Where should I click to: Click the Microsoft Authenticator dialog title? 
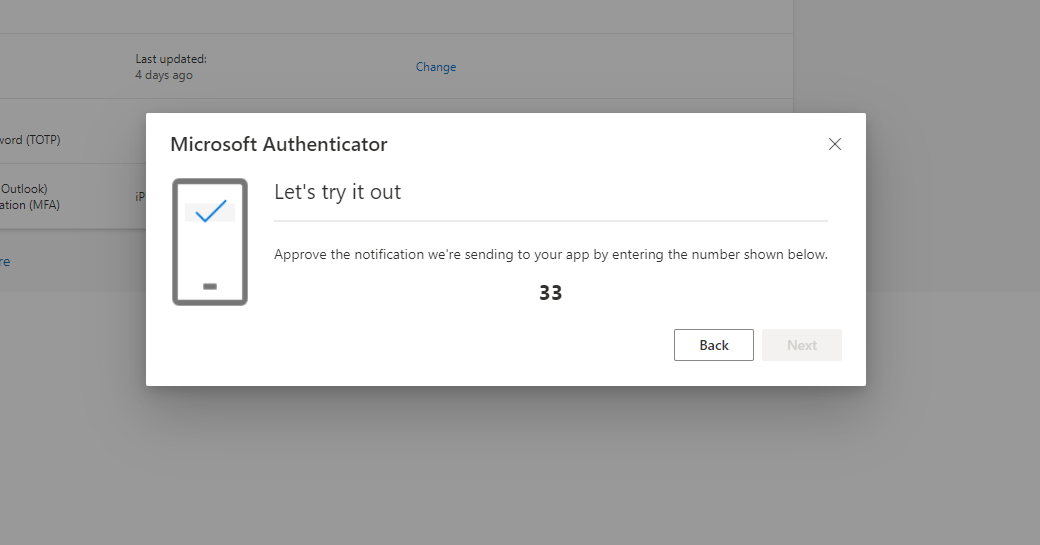click(279, 144)
